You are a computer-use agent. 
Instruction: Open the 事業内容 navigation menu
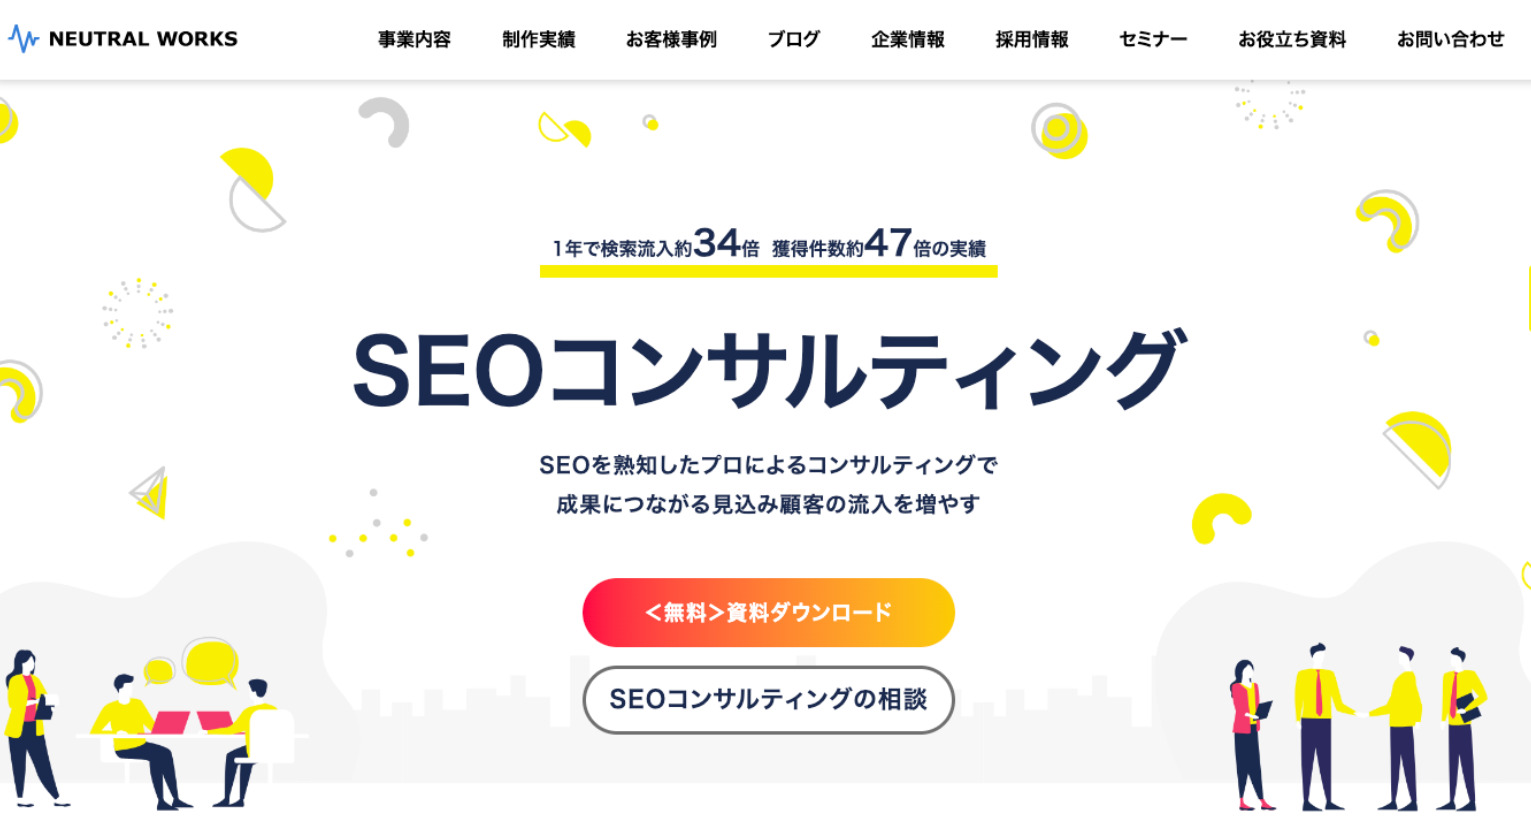[414, 39]
